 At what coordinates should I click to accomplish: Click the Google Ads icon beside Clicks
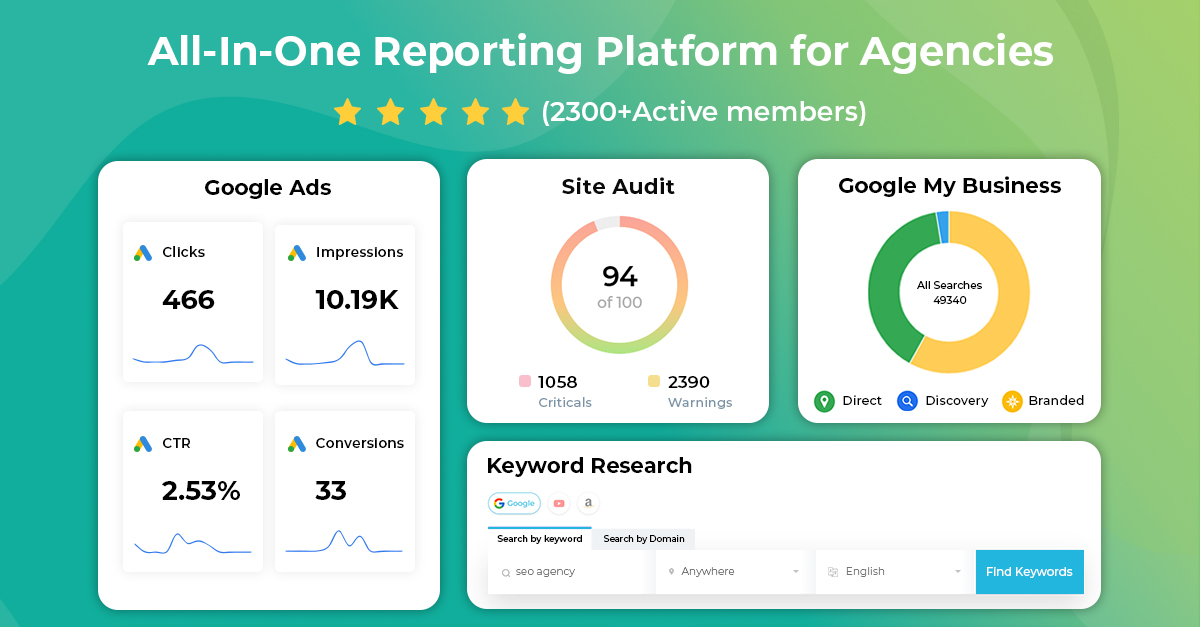coord(143,252)
